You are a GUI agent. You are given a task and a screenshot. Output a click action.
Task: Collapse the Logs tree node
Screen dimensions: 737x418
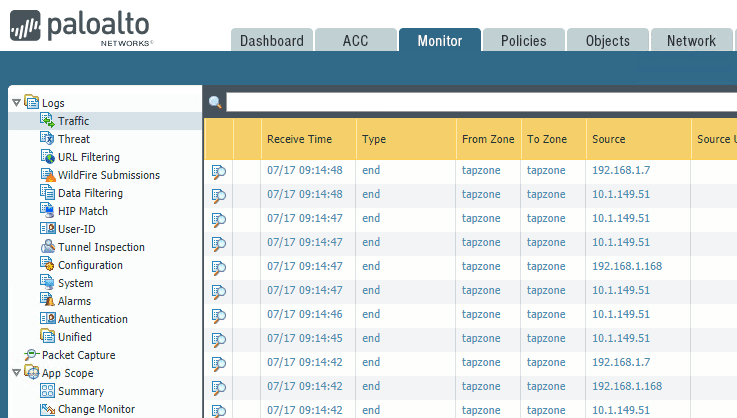16,103
